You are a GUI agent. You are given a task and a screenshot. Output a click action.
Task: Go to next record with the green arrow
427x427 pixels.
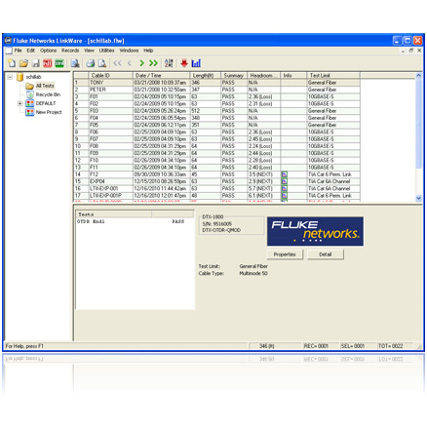click(142, 63)
